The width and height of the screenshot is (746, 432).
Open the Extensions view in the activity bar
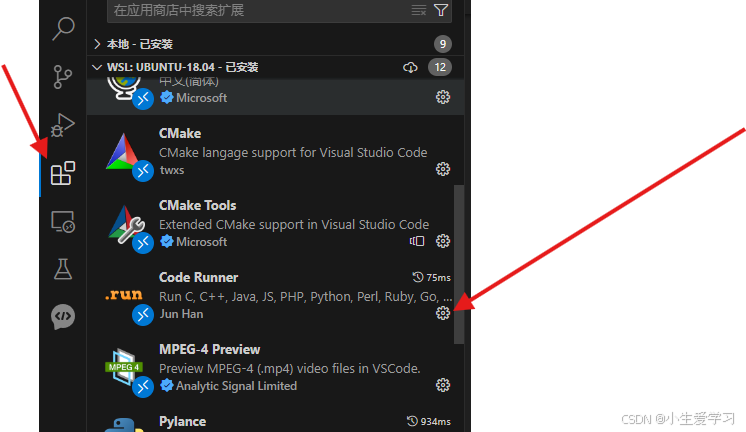[x=63, y=173]
